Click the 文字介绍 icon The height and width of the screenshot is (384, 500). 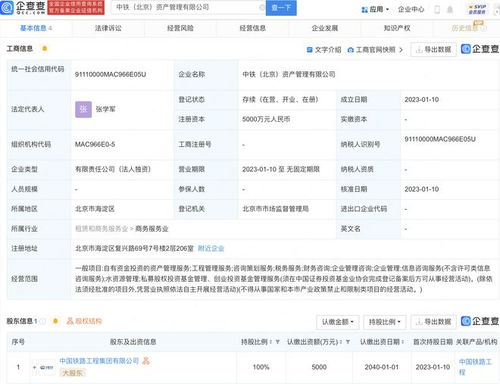[x=309, y=50]
